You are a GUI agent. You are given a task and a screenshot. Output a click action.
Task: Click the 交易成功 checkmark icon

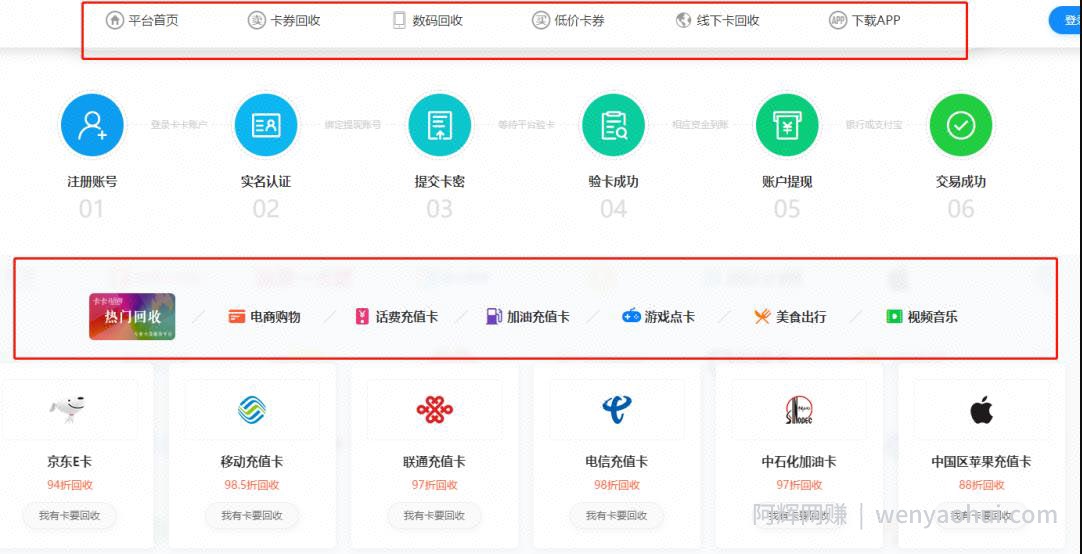(x=961, y=125)
